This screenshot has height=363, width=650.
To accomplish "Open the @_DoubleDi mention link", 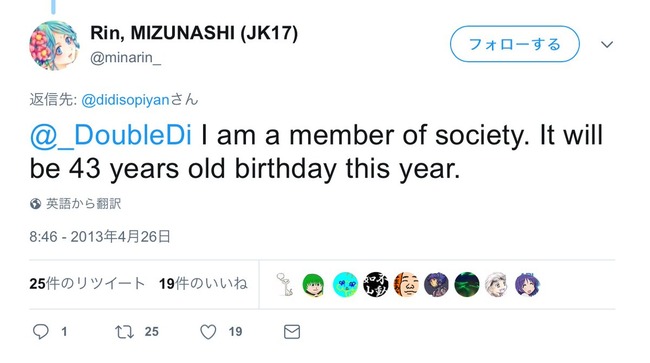I will (111, 136).
